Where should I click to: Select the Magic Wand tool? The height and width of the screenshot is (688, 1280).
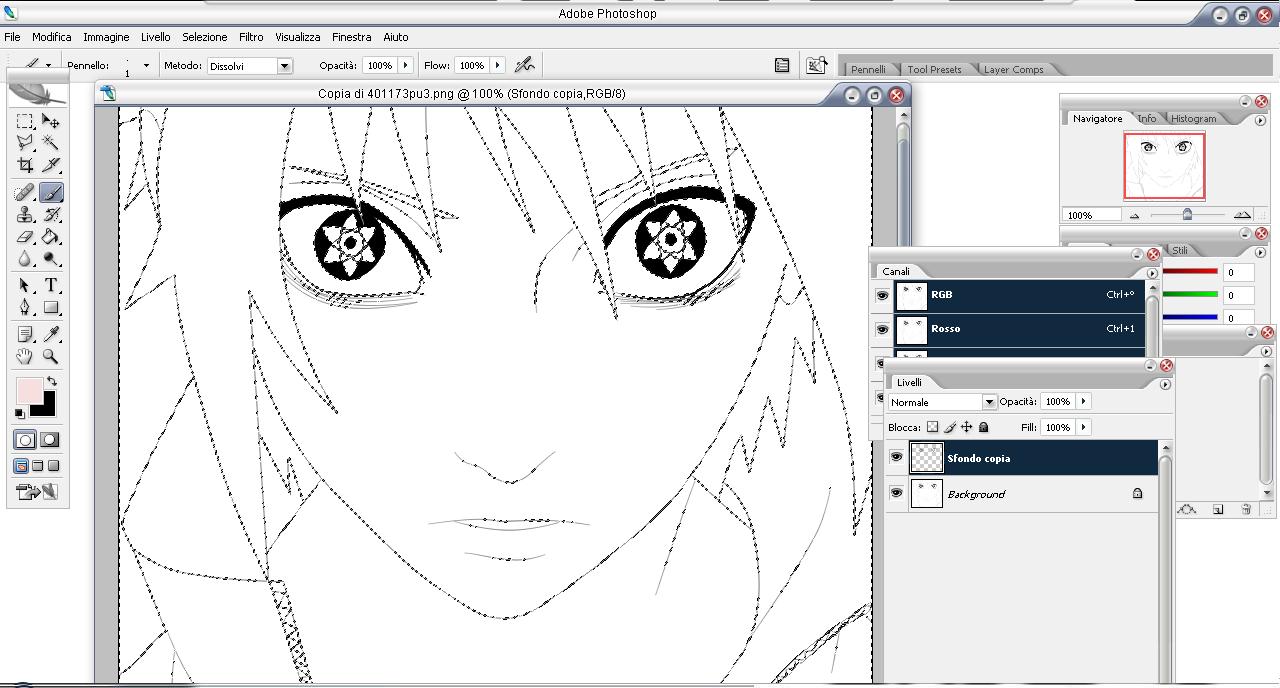[51, 144]
